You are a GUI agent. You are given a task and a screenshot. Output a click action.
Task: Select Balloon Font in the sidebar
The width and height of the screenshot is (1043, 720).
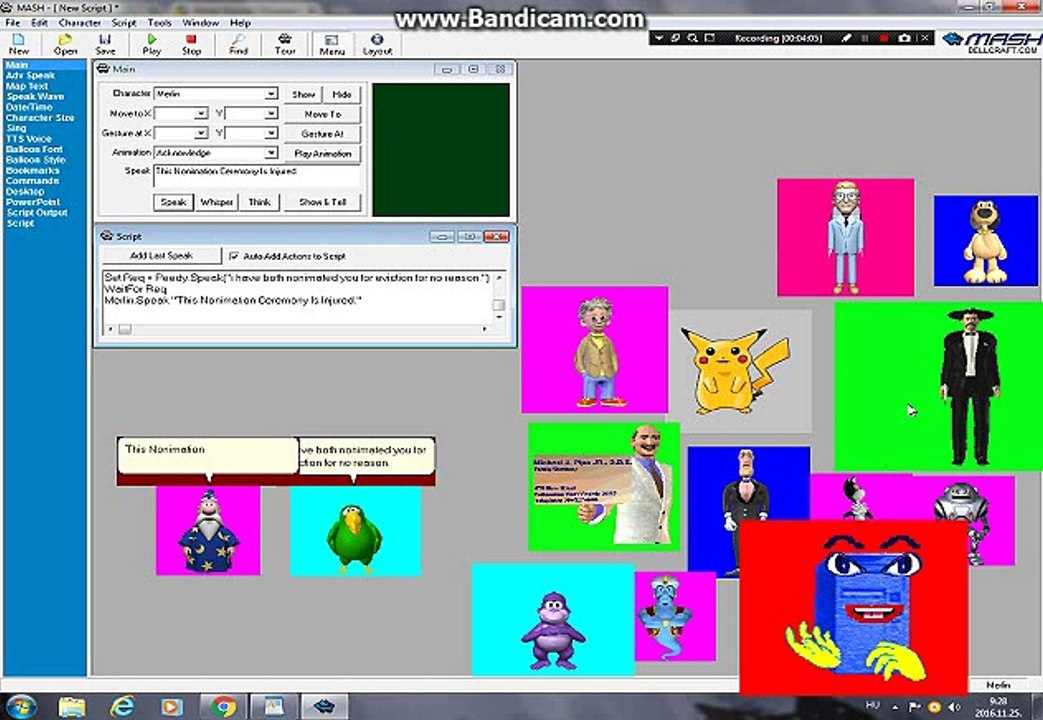click(x=34, y=149)
